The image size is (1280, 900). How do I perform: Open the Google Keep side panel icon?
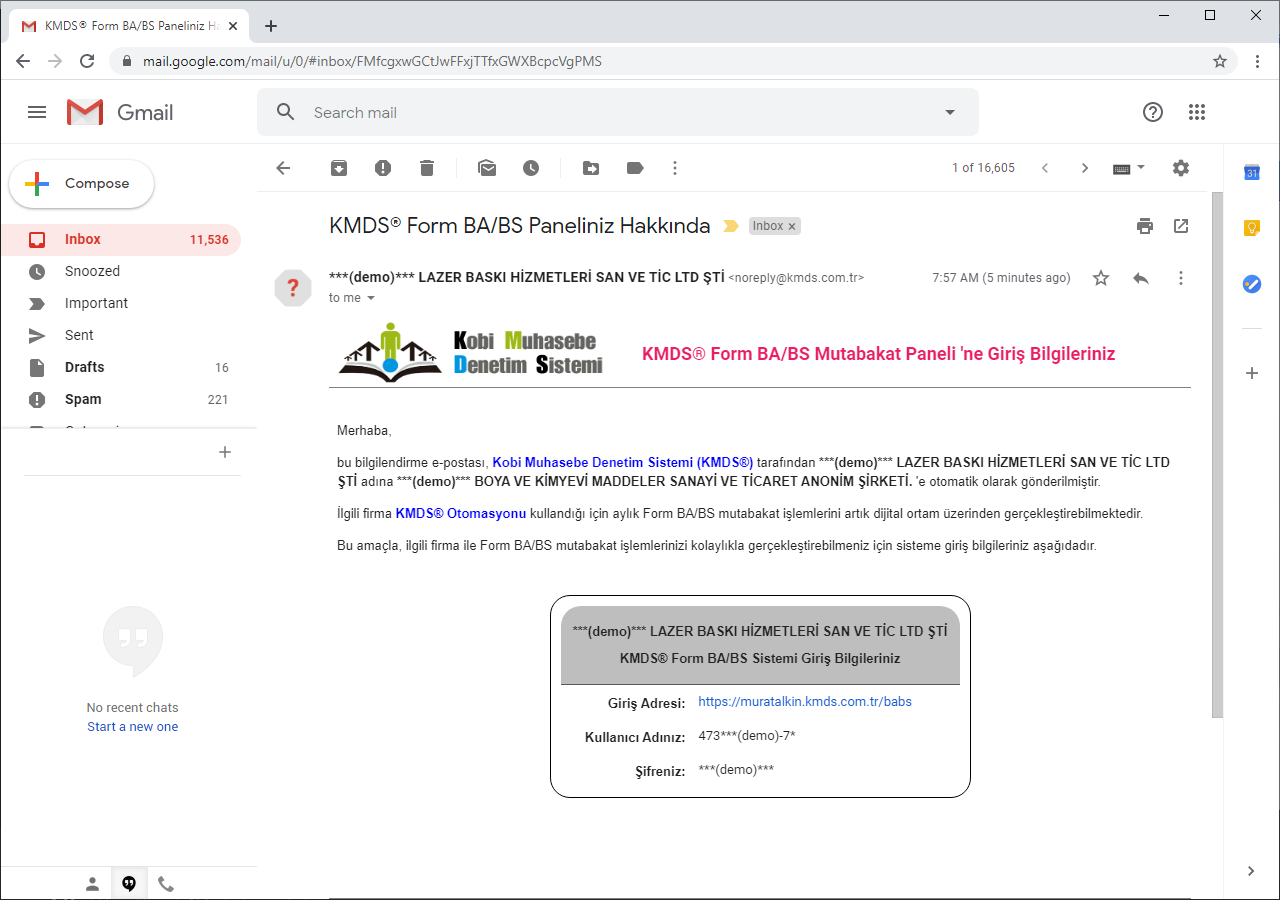1251,228
